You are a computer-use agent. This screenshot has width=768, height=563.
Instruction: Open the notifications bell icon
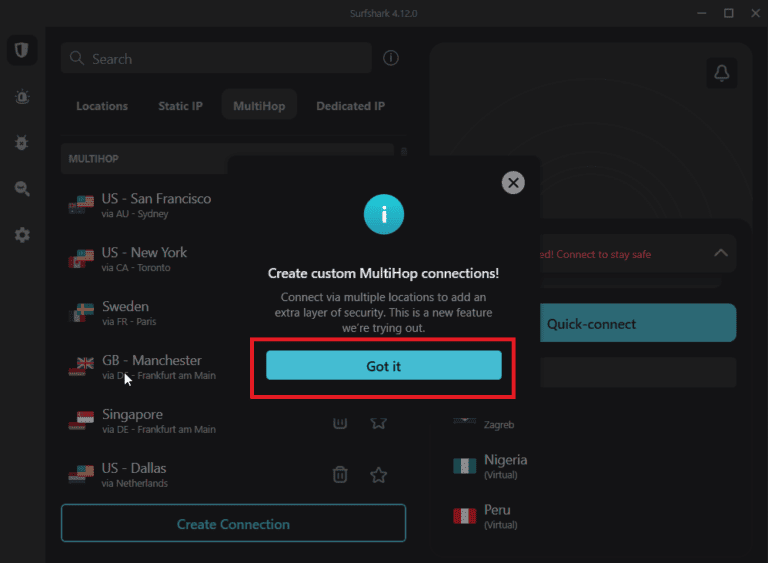point(720,73)
